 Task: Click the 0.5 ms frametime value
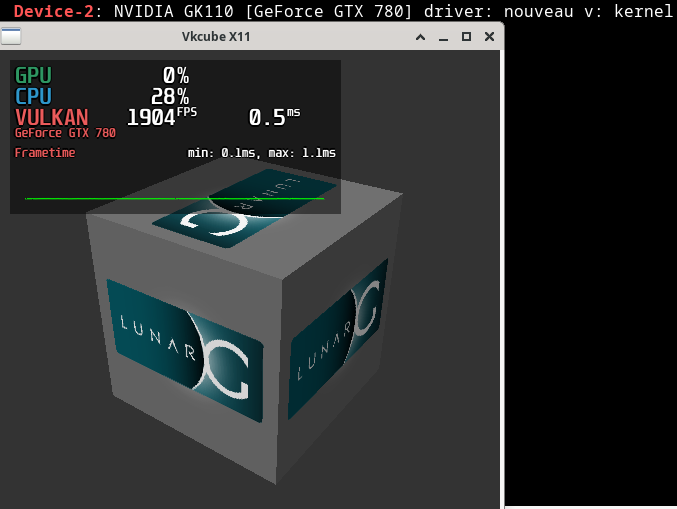(274, 117)
